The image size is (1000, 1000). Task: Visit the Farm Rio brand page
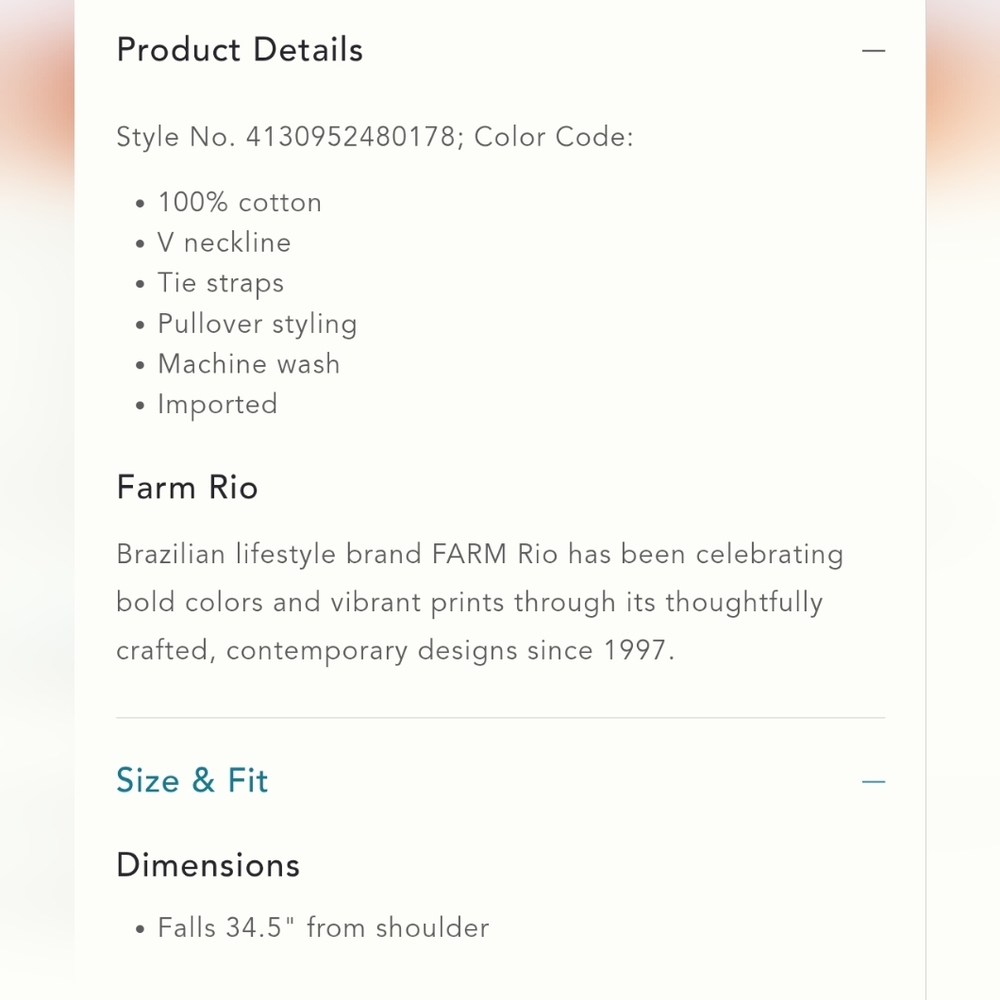(187, 487)
